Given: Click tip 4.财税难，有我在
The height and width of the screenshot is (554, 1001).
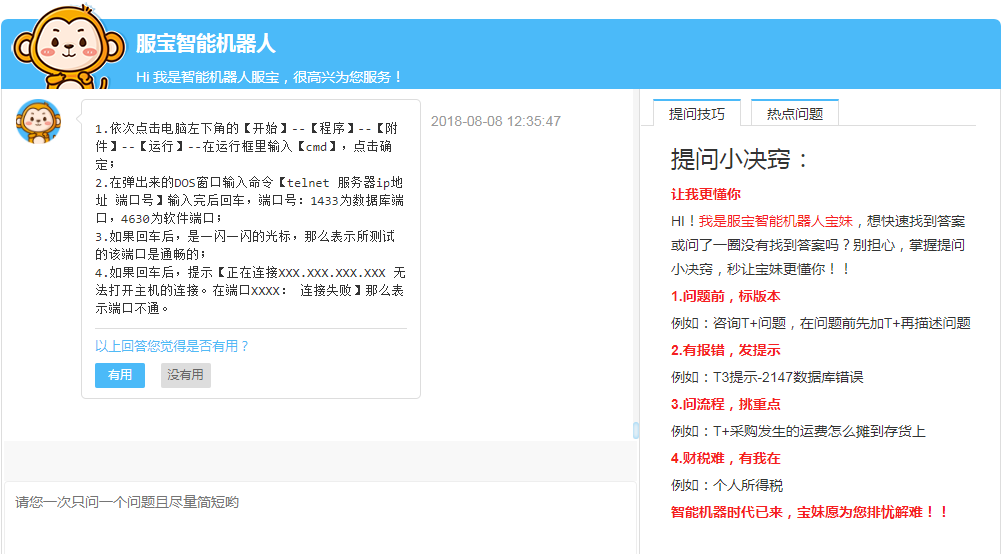Looking at the screenshot, I should click(x=725, y=458).
